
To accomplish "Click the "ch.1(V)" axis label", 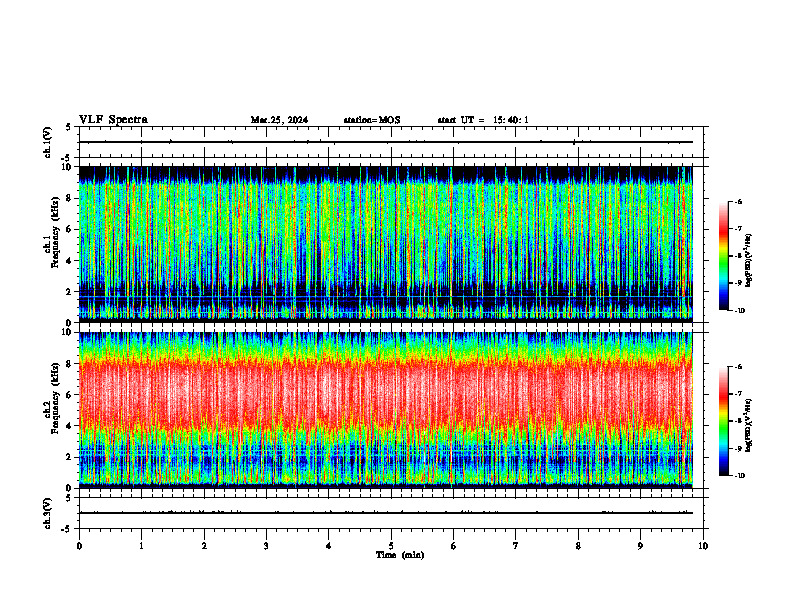I will (x=48, y=142).
